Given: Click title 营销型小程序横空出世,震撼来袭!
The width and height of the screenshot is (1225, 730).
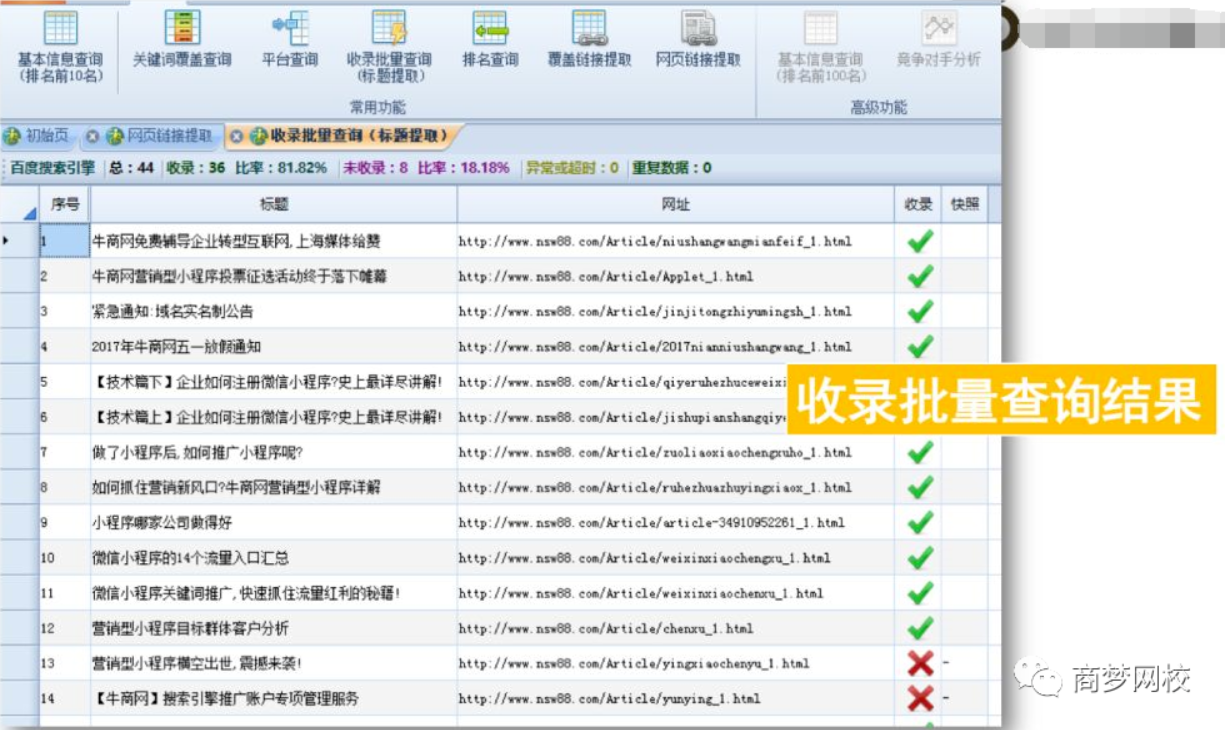Looking at the screenshot, I should point(197,664).
